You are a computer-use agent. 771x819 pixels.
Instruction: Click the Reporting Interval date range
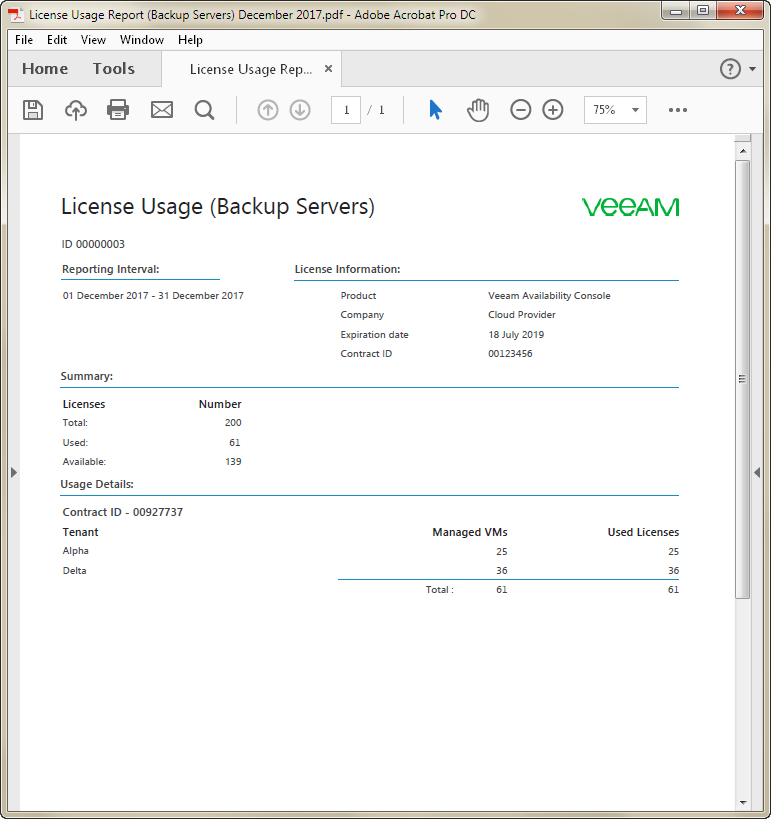(x=153, y=296)
